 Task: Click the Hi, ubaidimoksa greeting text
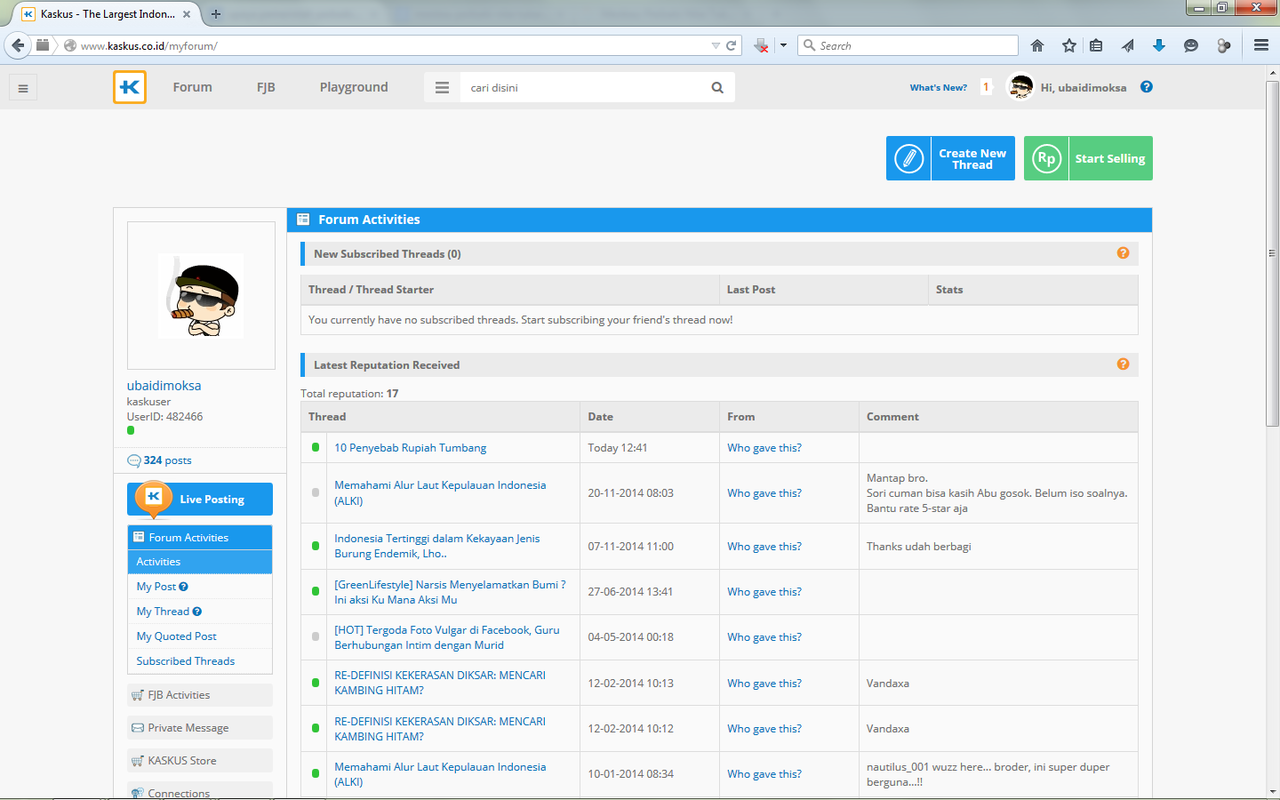click(x=1083, y=87)
